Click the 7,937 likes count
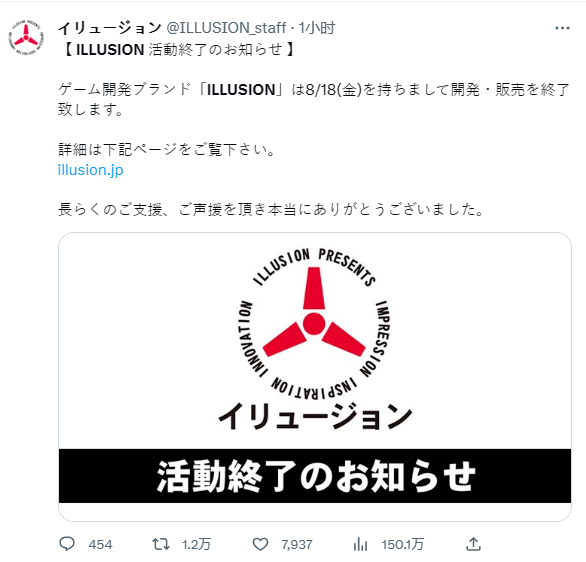This screenshot has height=562, width=586. pos(297,544)
